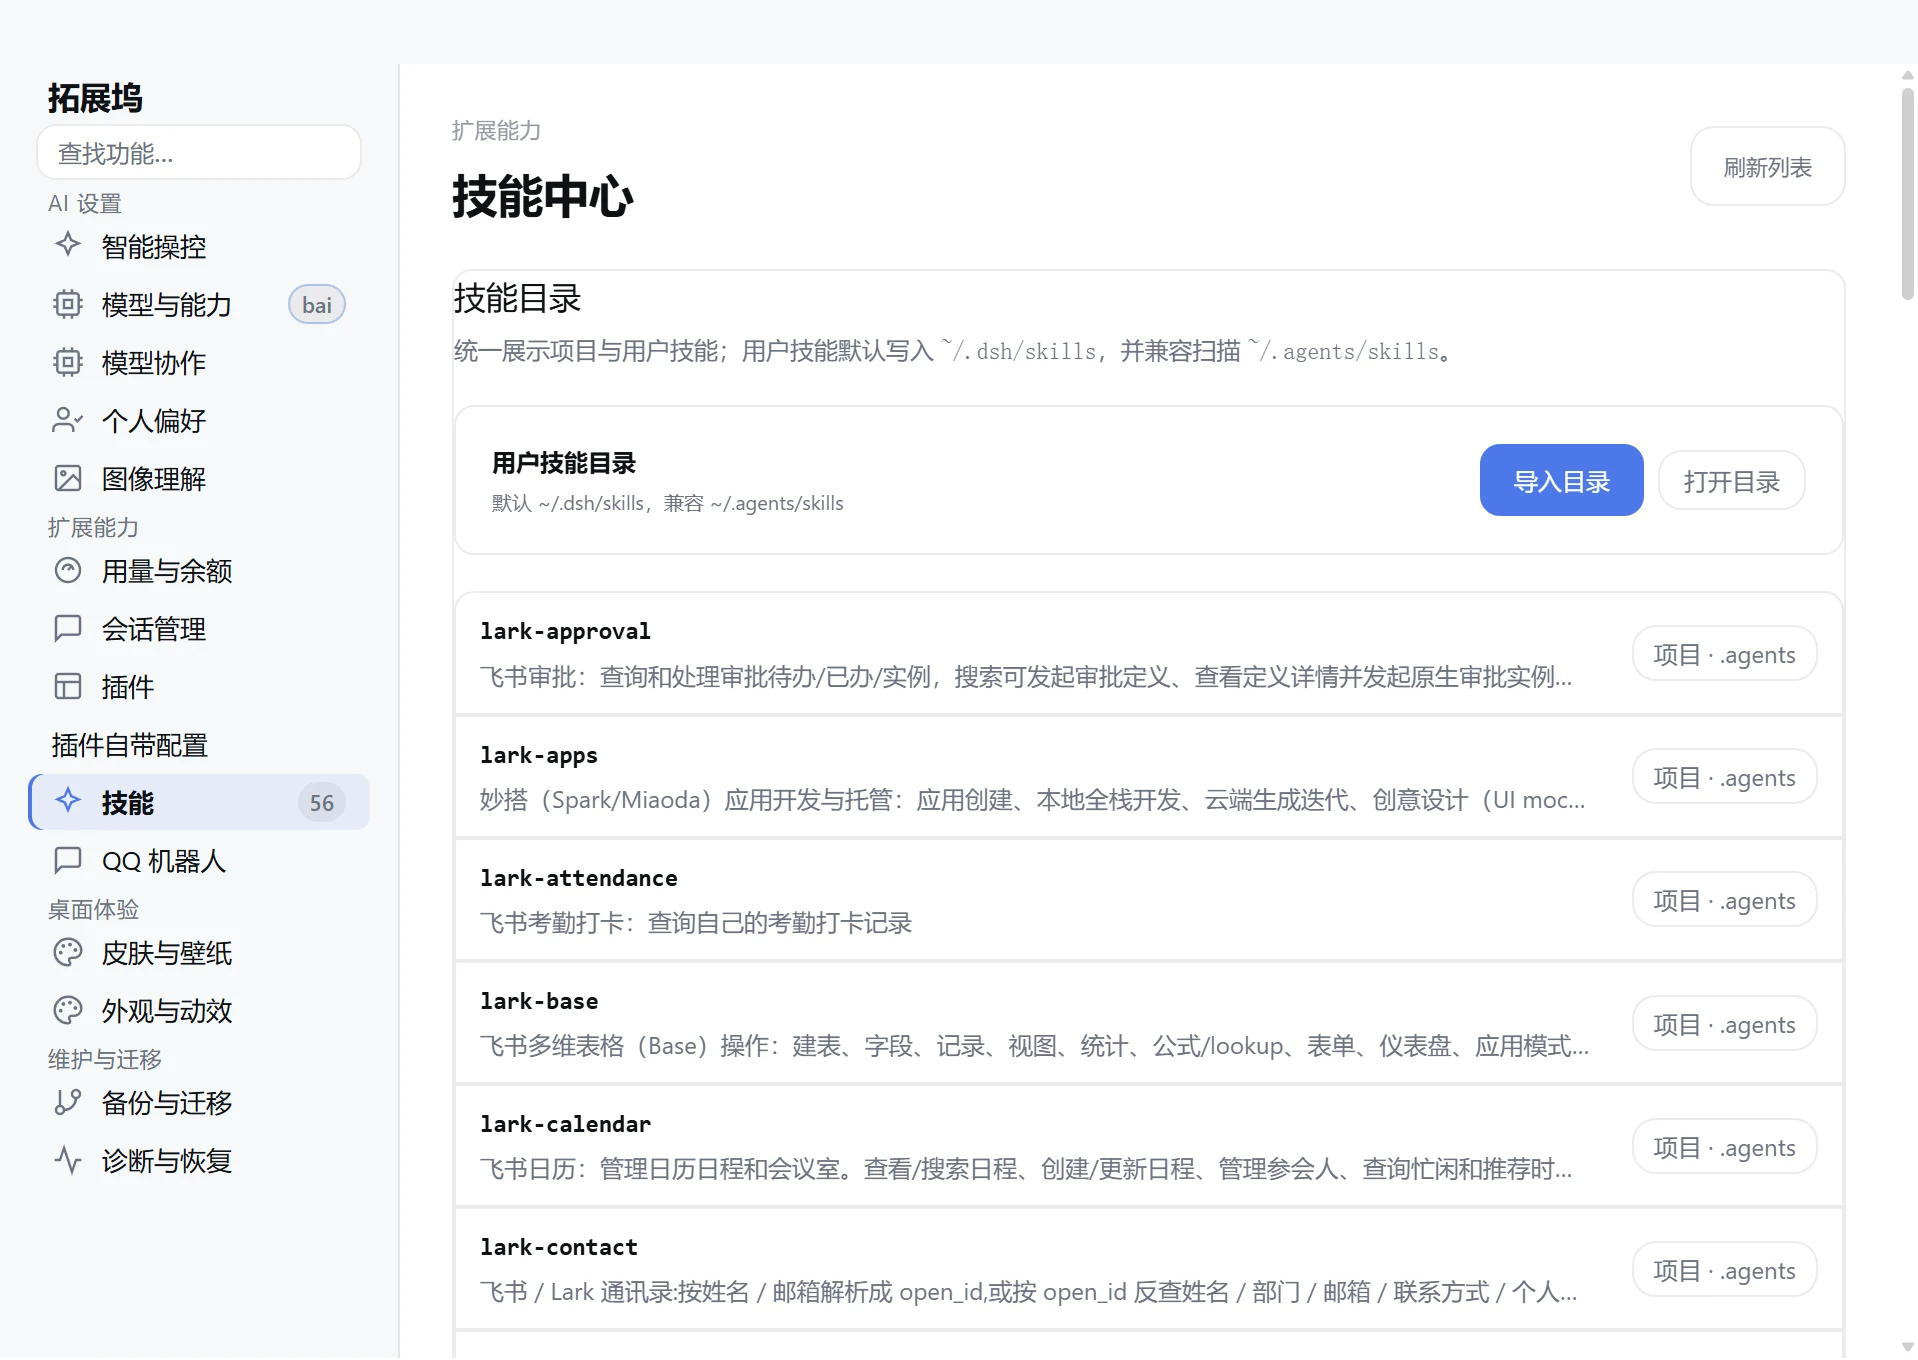This screenshot has height=1360, width=1918.
Task: Select the lark-contact skill name
Action: (558, 1247)
